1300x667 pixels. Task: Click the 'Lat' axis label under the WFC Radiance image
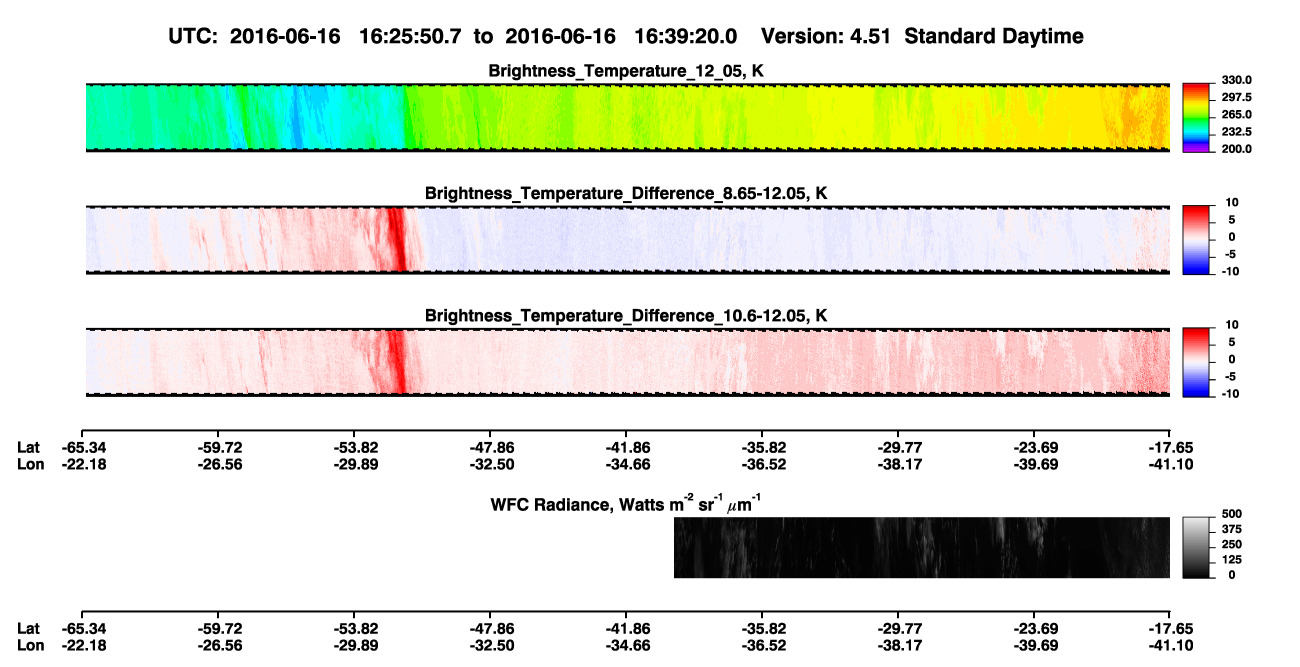28,628
